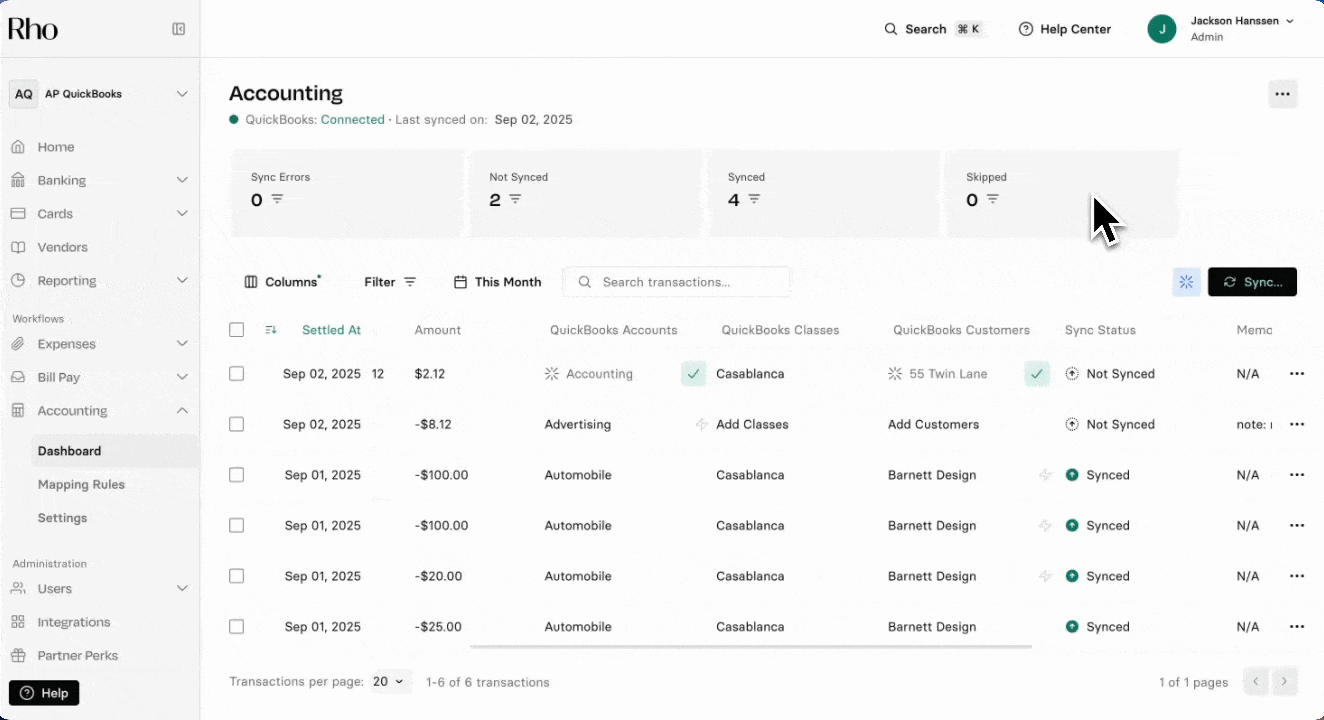This screenshot has width=1324, height=720.
Task: Open the overflow menu on the $2.12 transaction row
Action: [1297, 373]
